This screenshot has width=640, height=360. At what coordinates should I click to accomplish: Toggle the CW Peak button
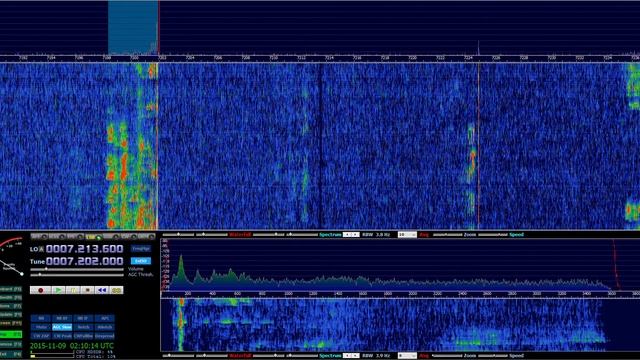pos(62,336)
